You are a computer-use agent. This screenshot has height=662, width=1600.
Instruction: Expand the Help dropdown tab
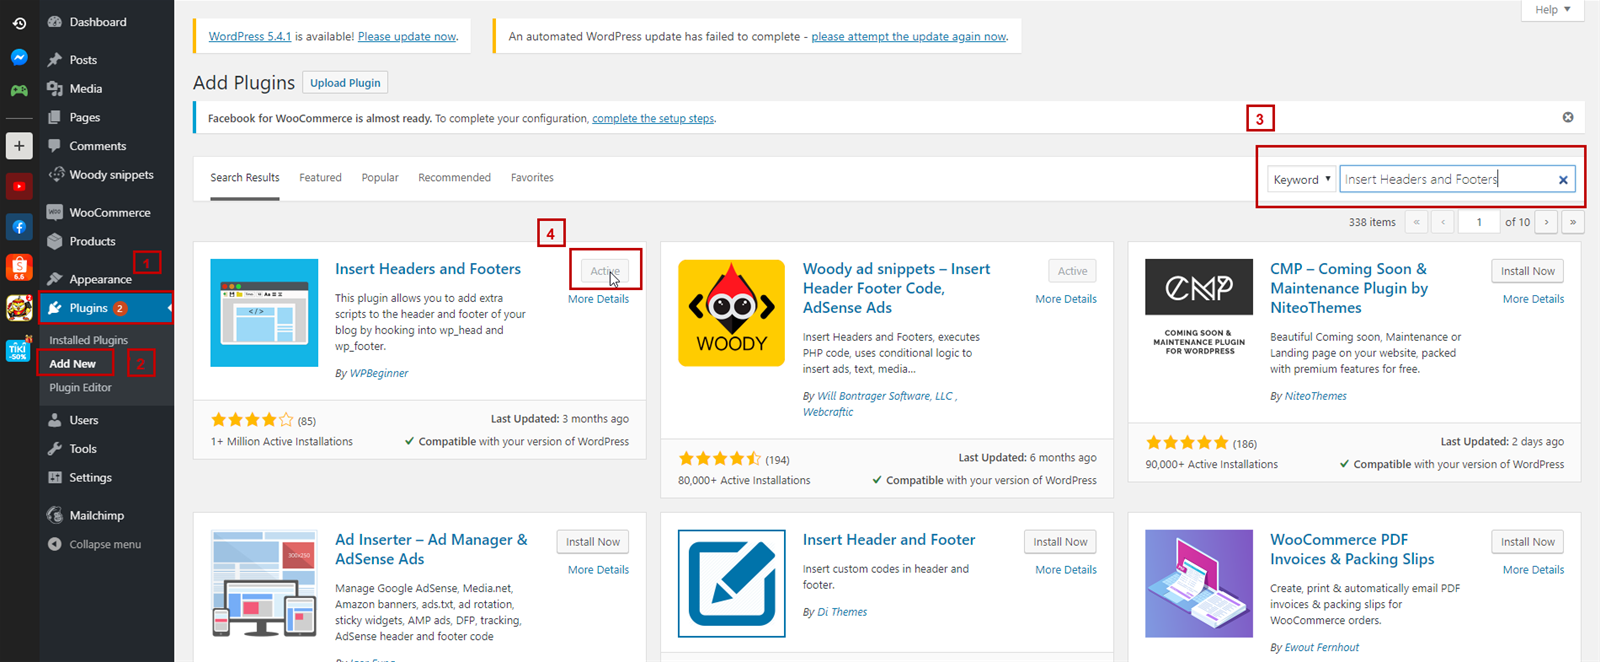[1553, 10]
